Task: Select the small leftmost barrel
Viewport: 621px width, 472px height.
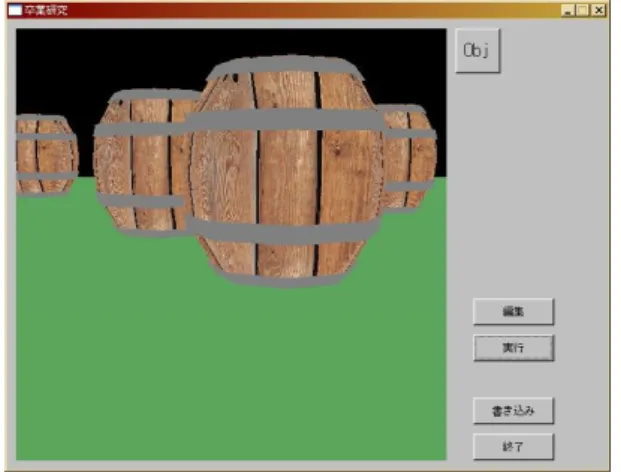Action: tap(47, 155)
